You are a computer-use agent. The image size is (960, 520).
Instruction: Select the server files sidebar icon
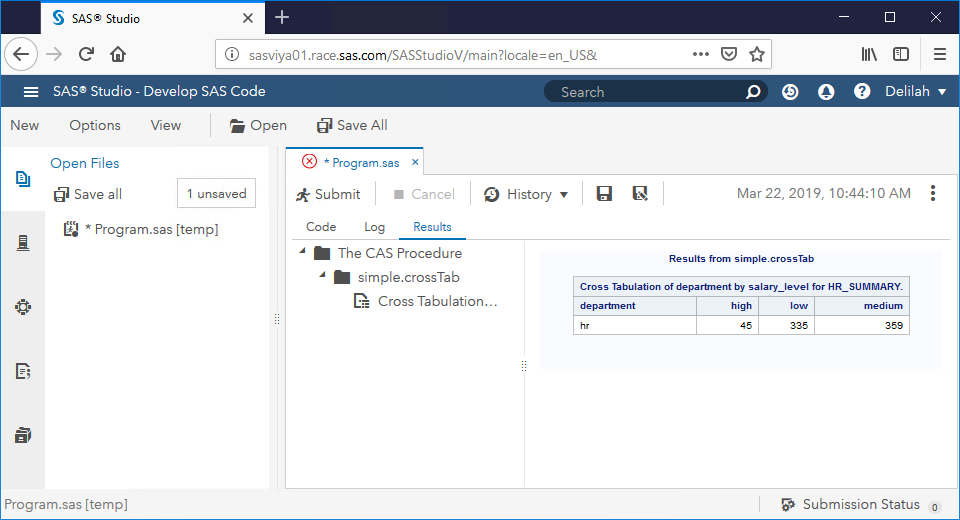pyautogui.click(x=23, y=243)
